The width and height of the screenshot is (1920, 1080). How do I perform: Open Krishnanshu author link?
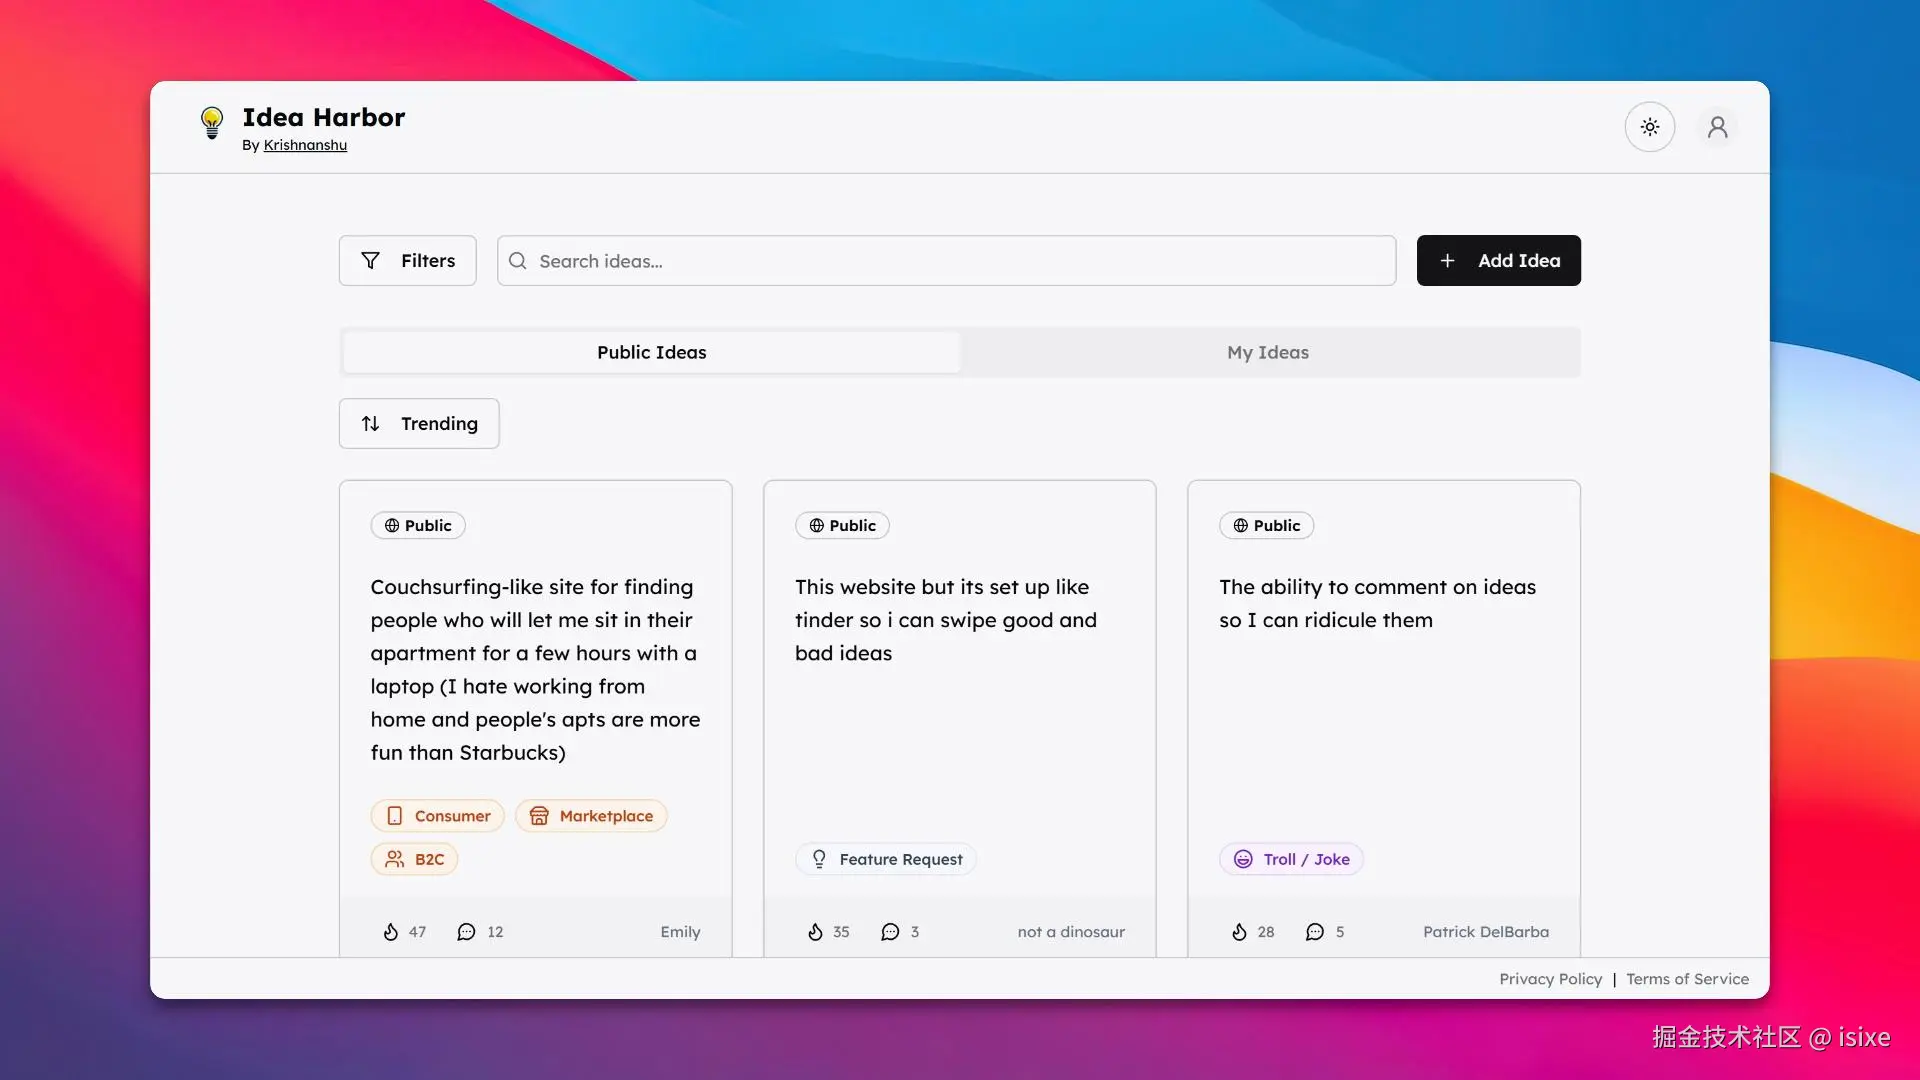[305, 145]
